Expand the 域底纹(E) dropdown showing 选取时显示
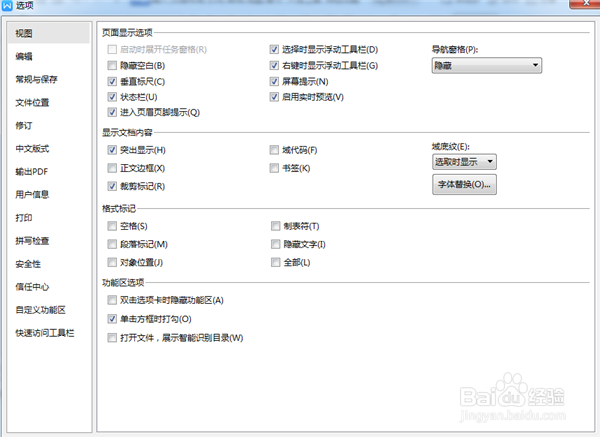Image resolution: width=600 pixels, height=437 pixels. click(464, 162)
